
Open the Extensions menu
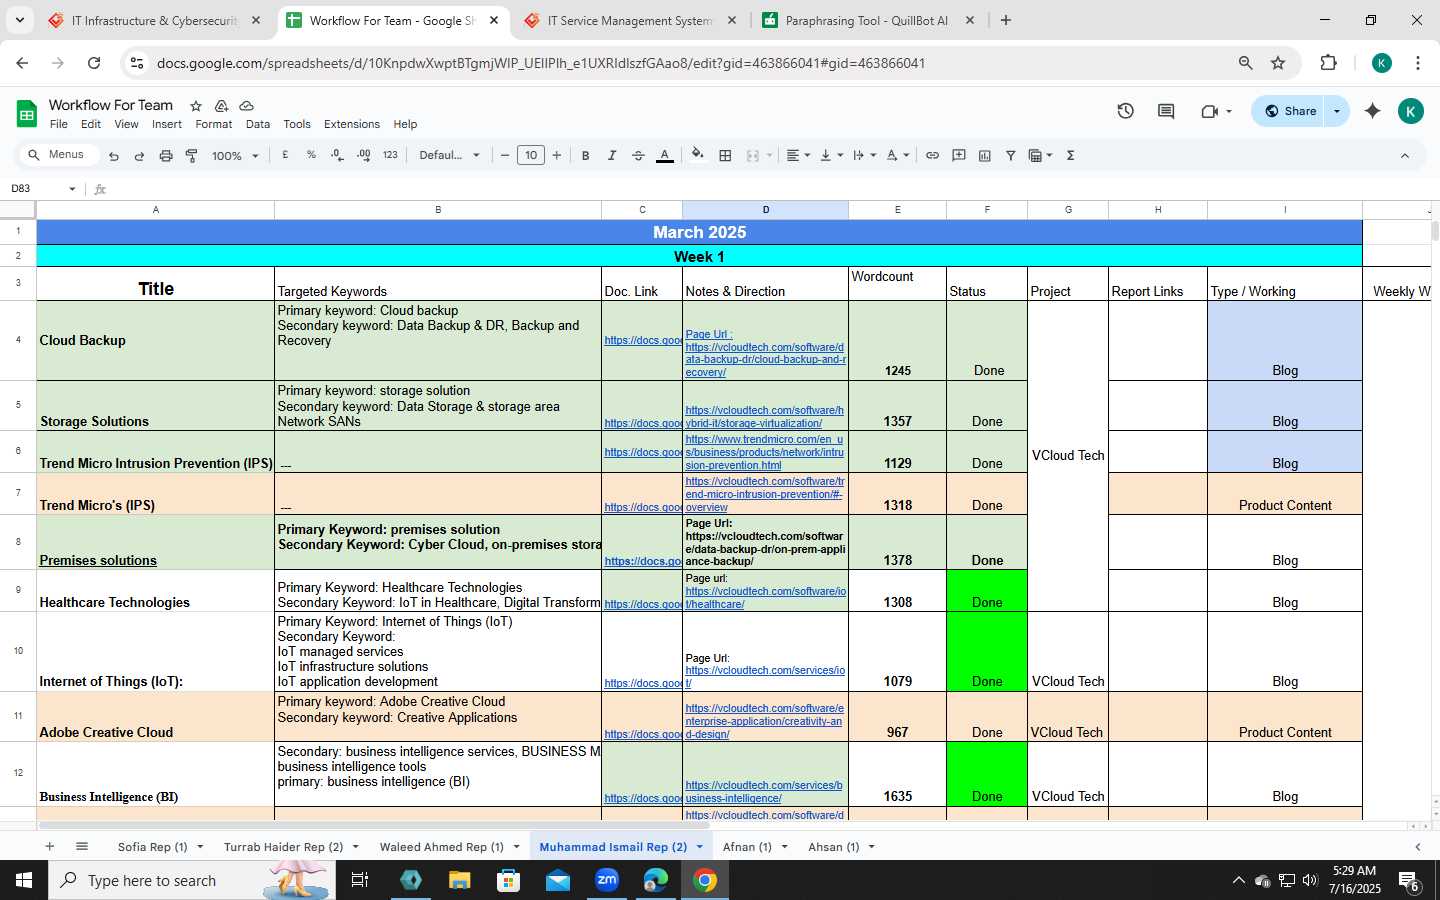[x=352, y=124]
